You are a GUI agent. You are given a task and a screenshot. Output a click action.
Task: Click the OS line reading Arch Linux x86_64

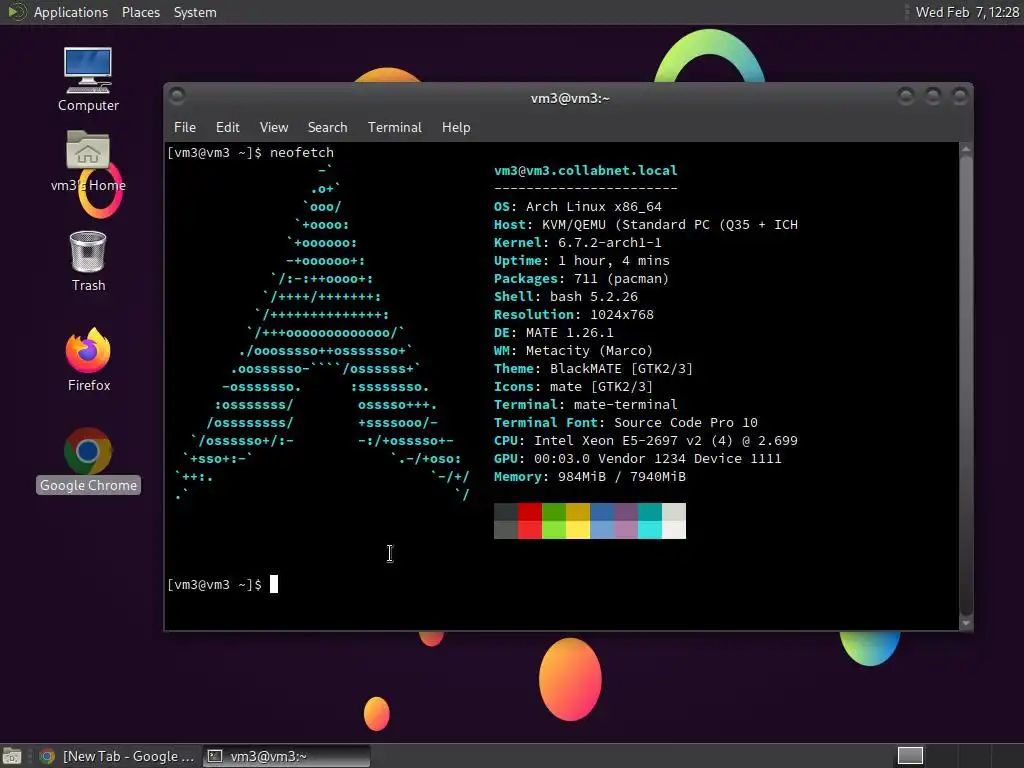point(577,206)
